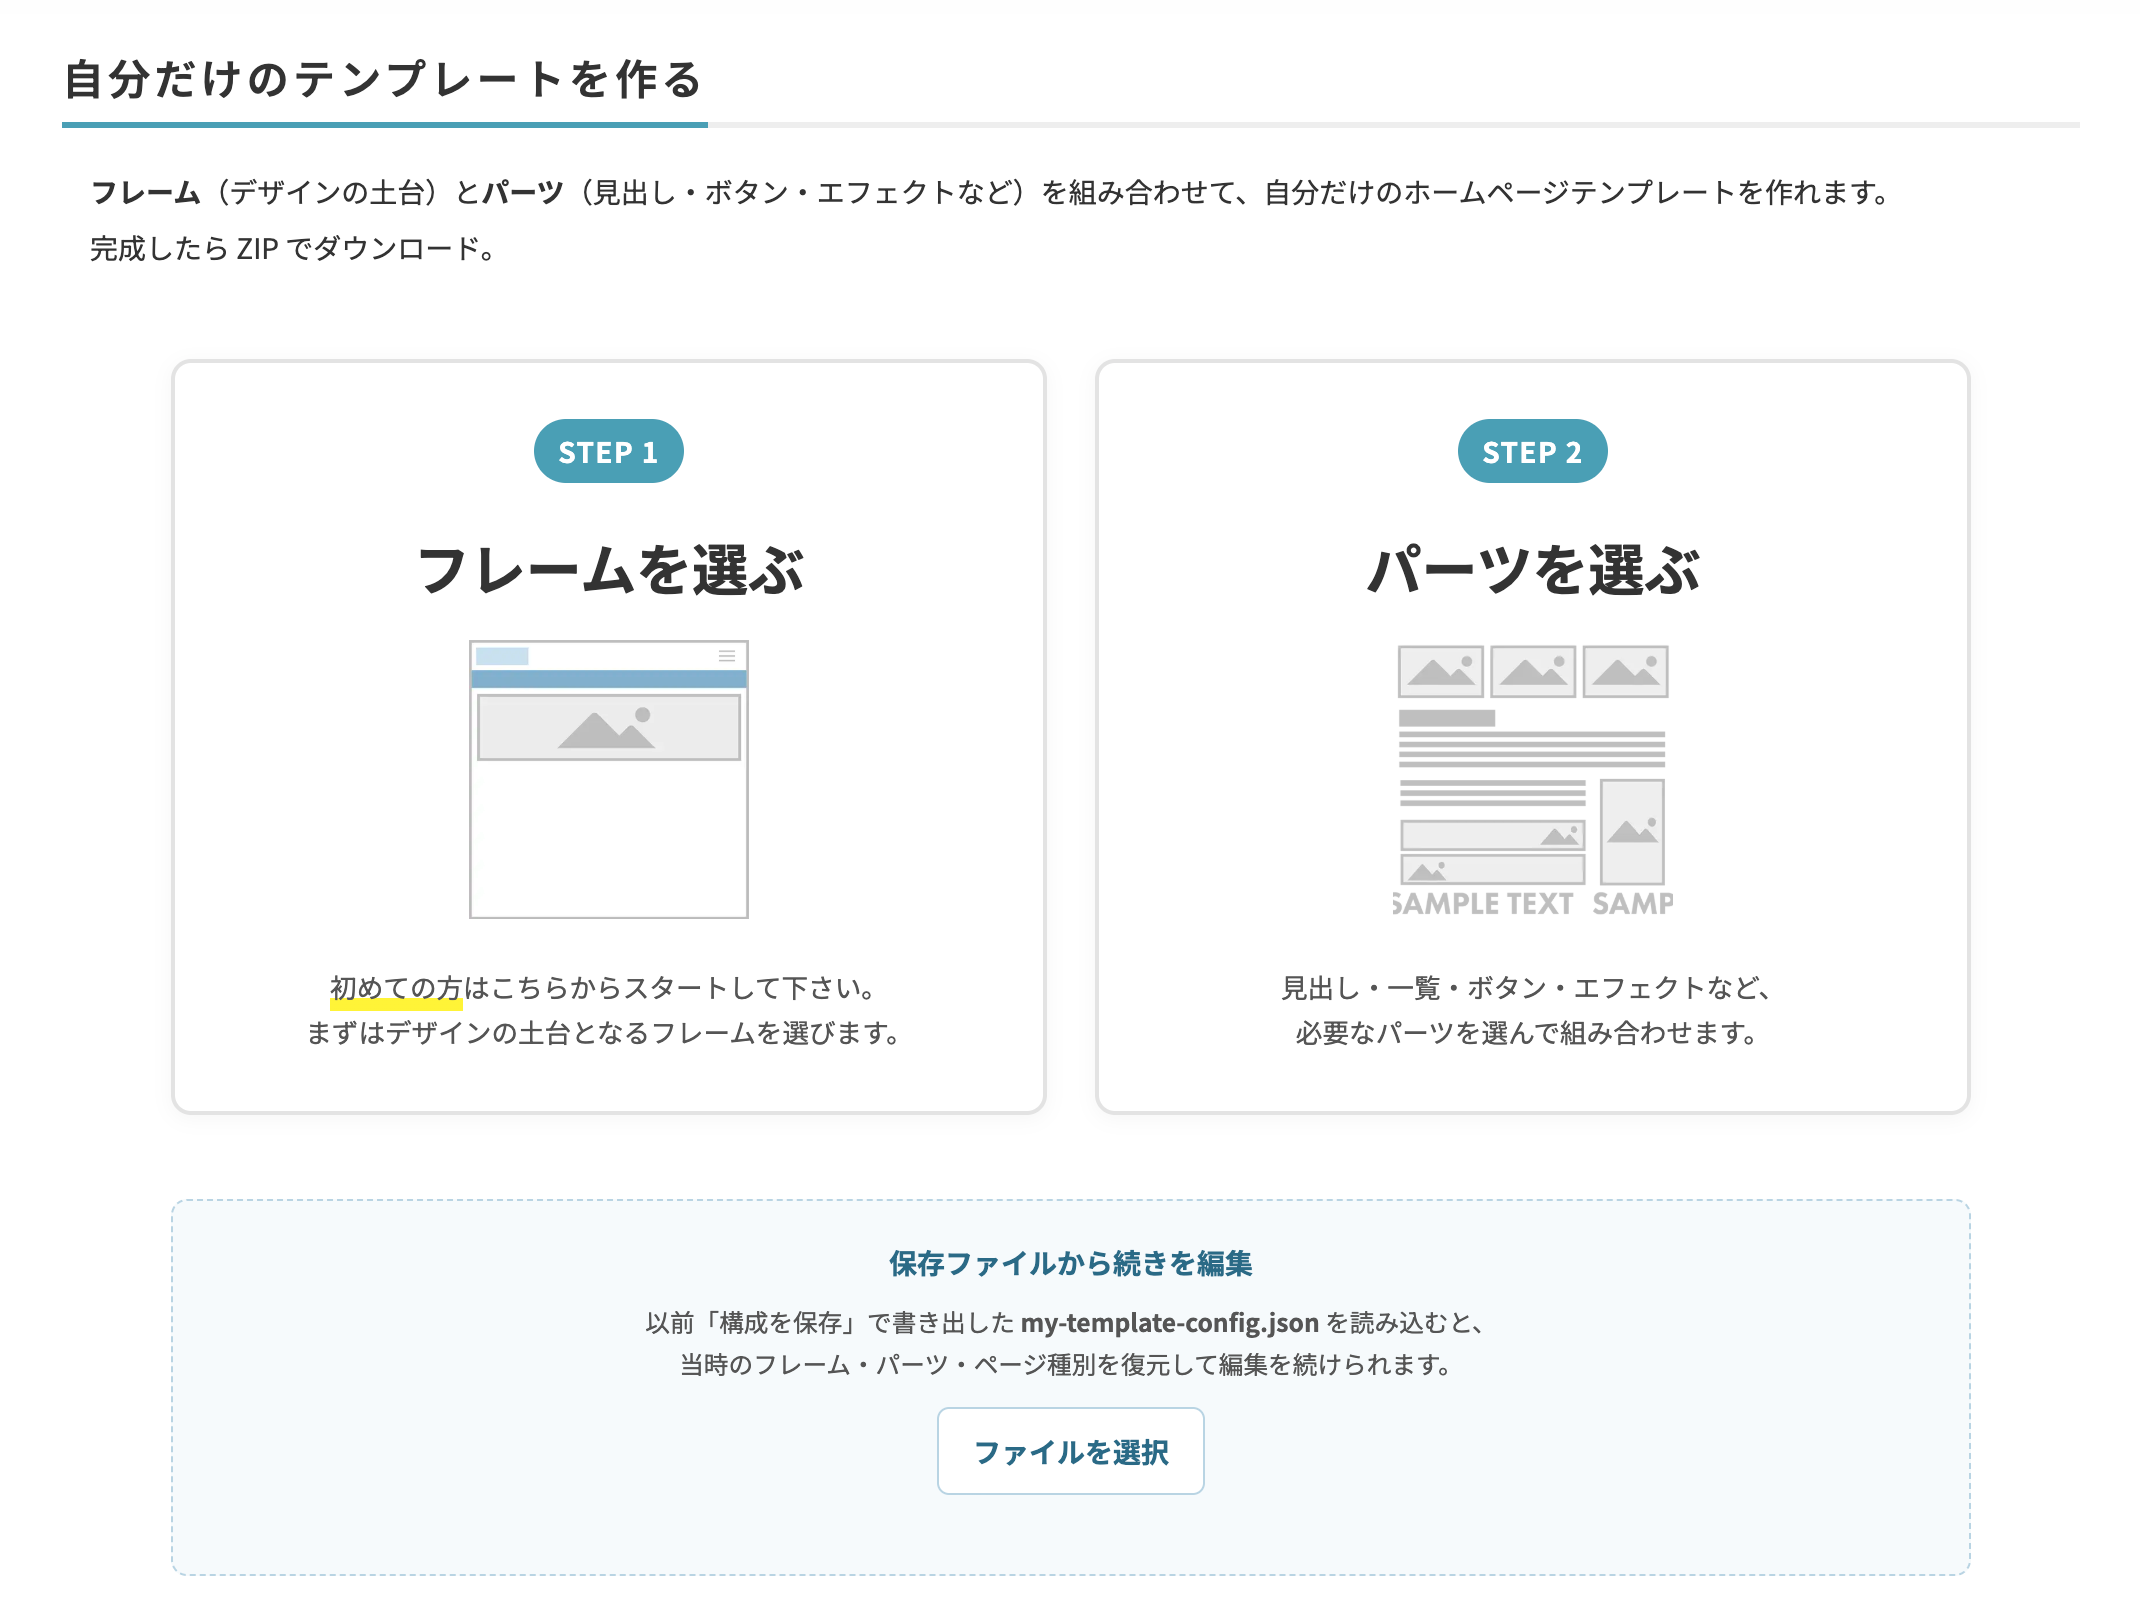Open the パーツを選ぶ card heading
Image resolution: width=2140 pixels, height=1620 pixels.
[x=1532, y=571]
